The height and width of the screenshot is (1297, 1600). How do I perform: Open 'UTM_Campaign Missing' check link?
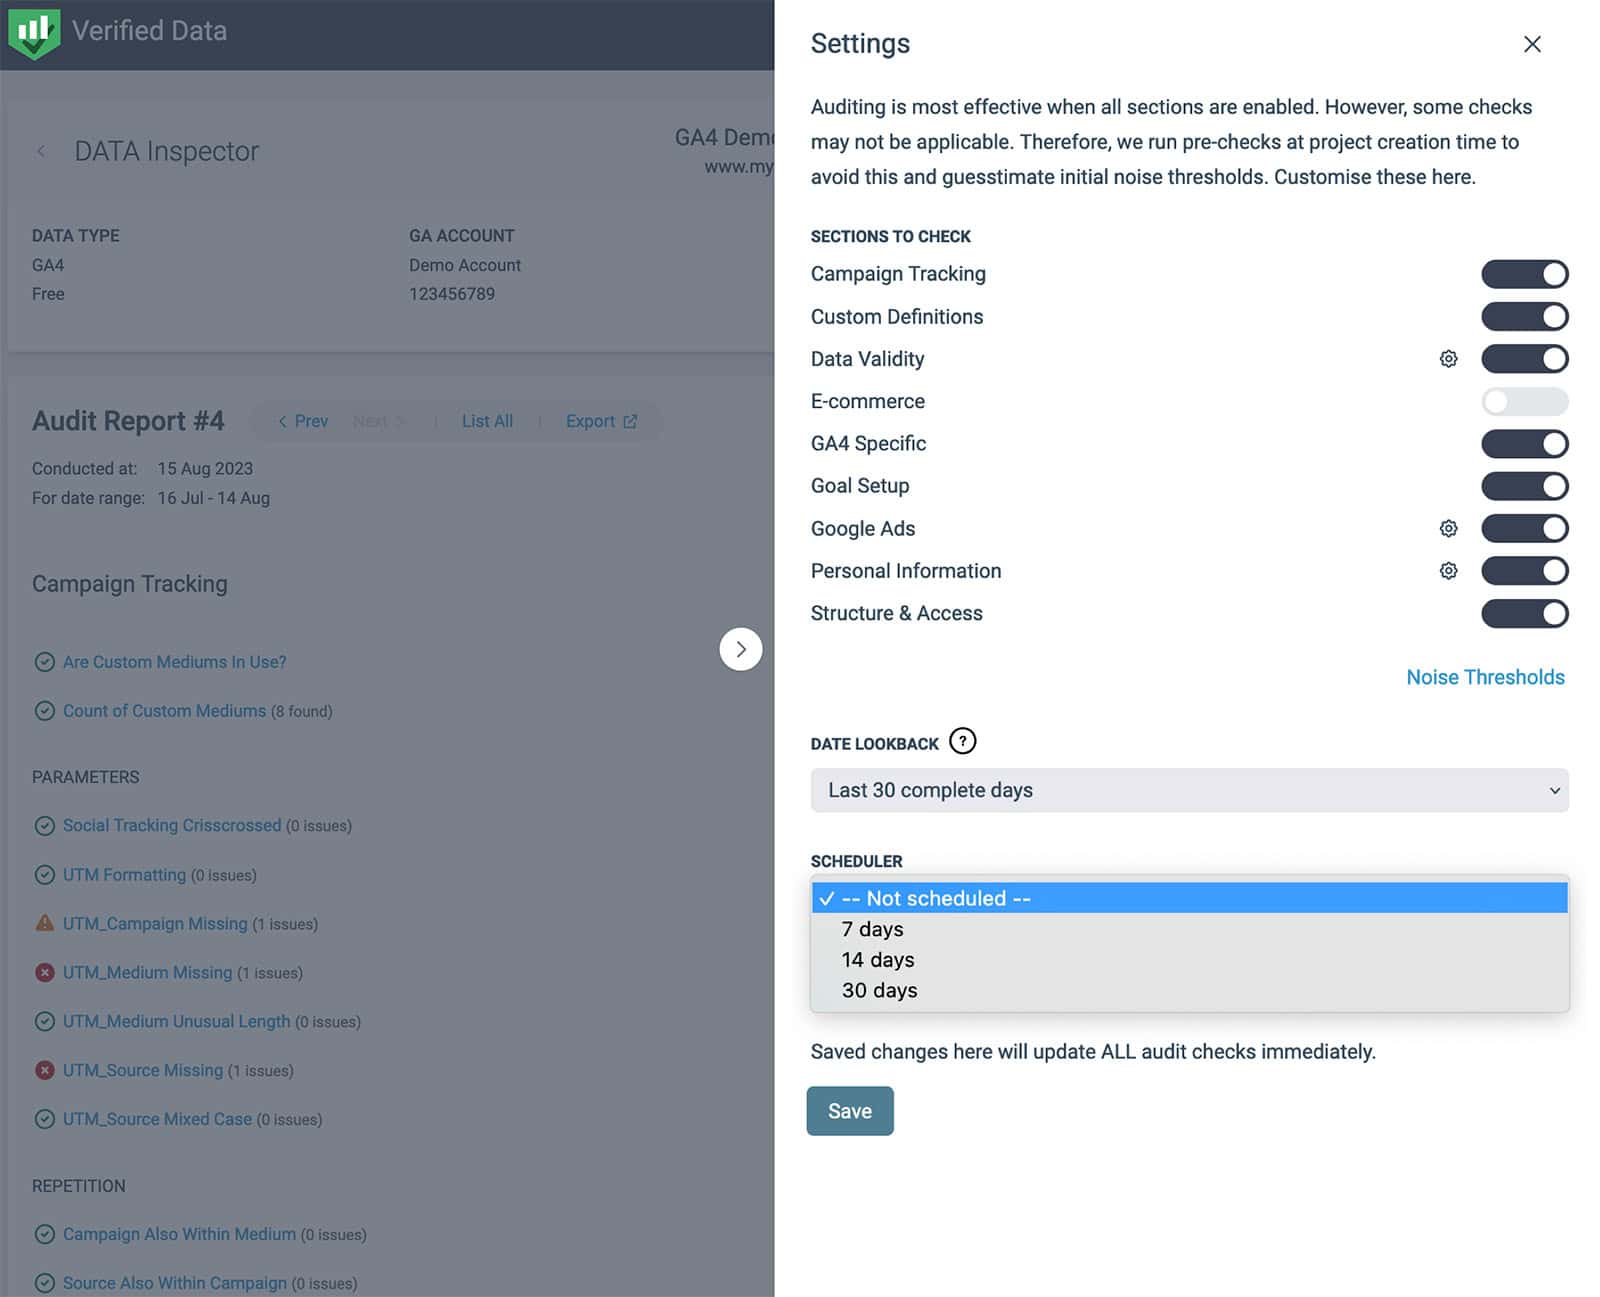155,923
